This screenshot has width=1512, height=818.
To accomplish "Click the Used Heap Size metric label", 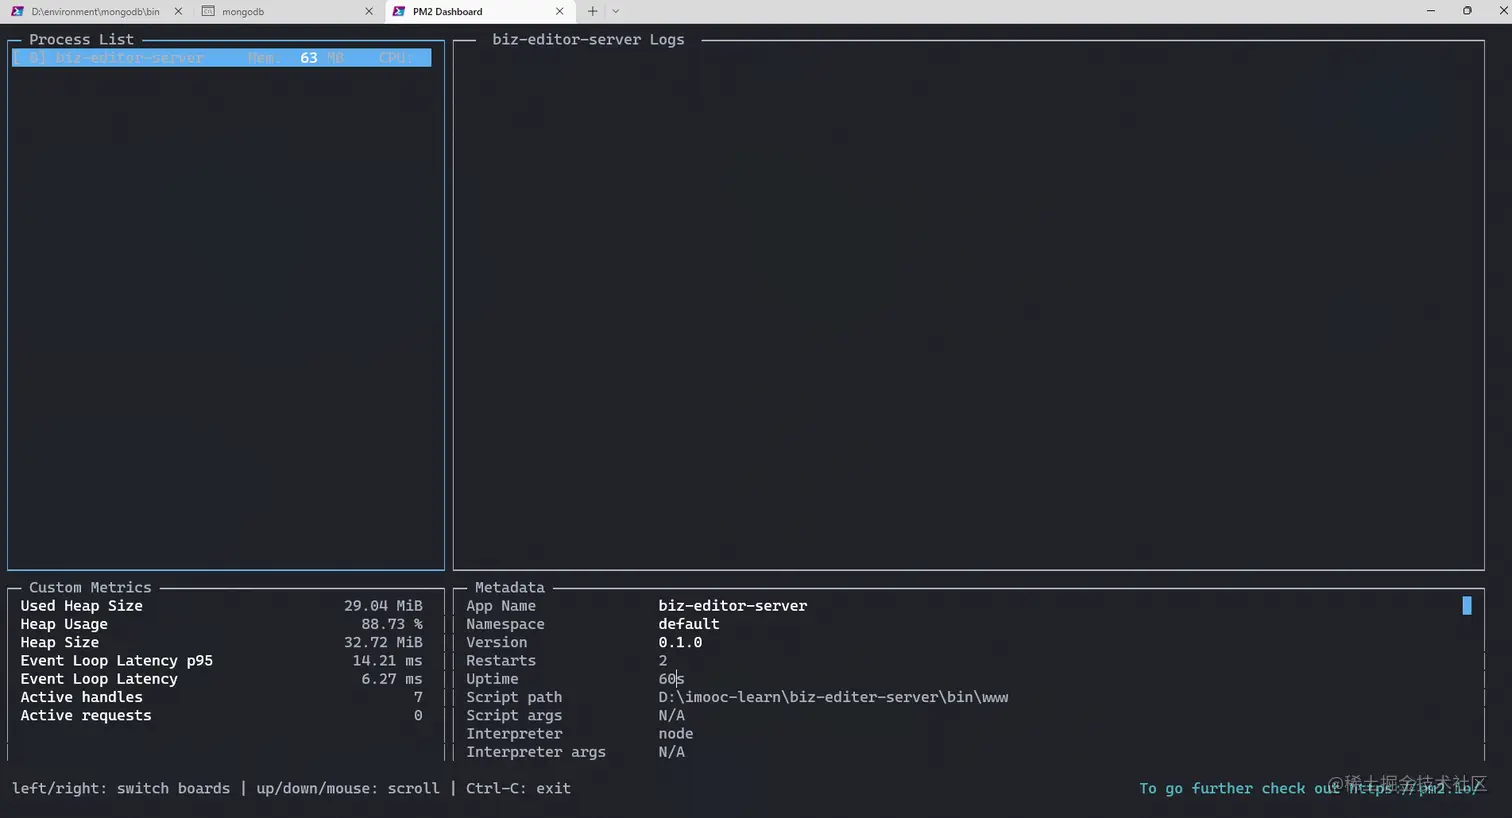I will (x=82, y=606).
